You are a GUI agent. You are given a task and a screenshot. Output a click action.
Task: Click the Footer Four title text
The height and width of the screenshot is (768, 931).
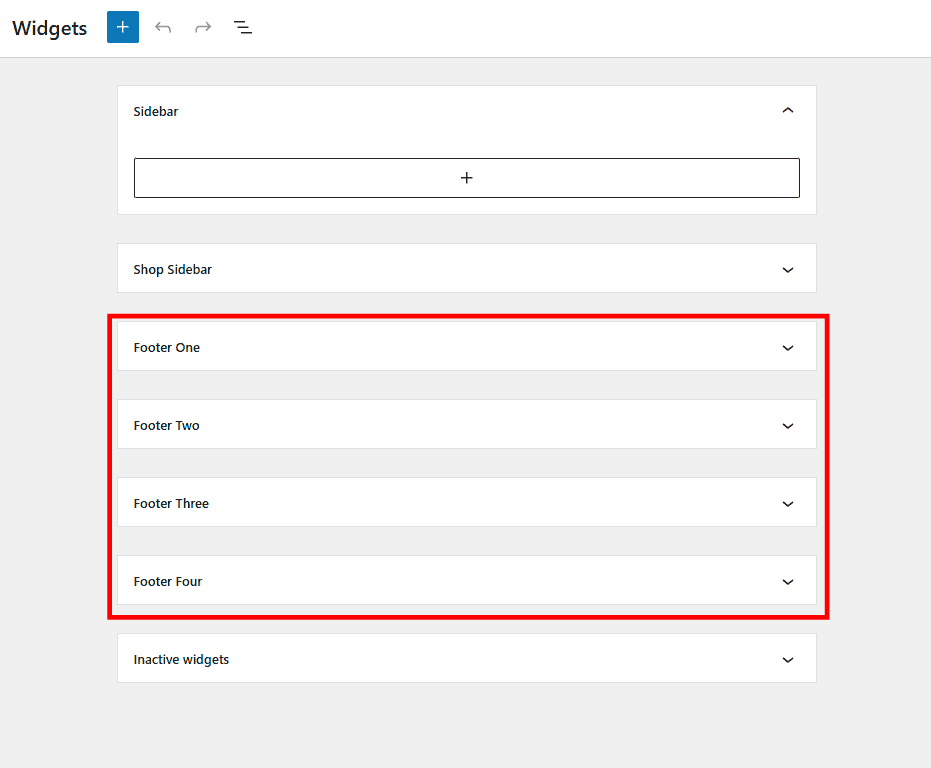[x=168, y=581]
